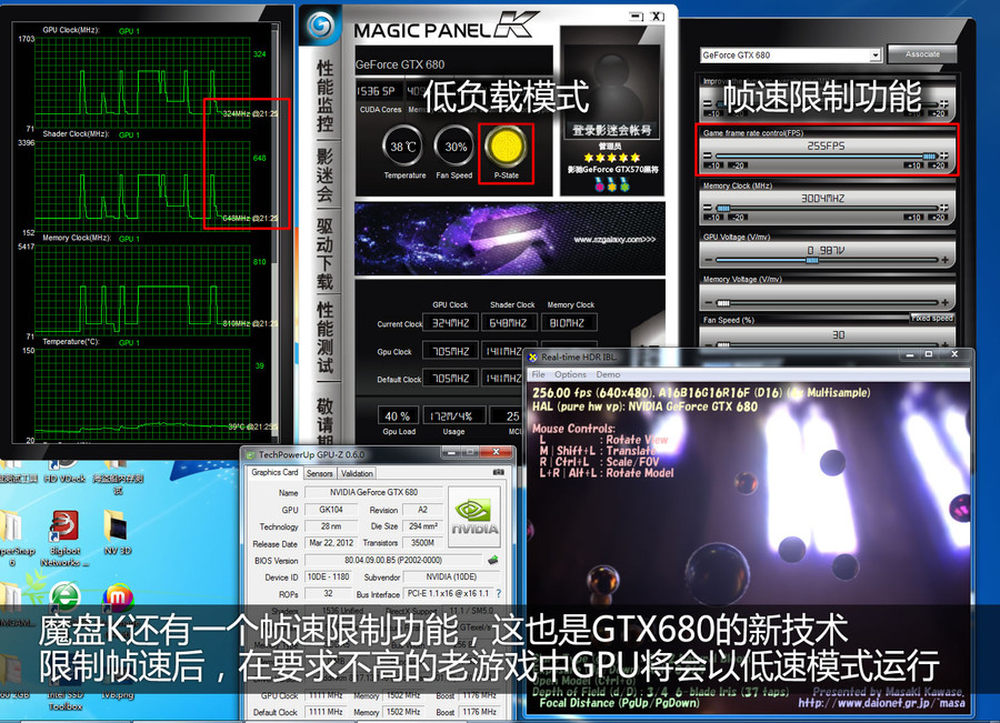Click the Release Date value Mar 22, 2012
The height and width of the screenshot is (723, 1000).
coord(331,543)
